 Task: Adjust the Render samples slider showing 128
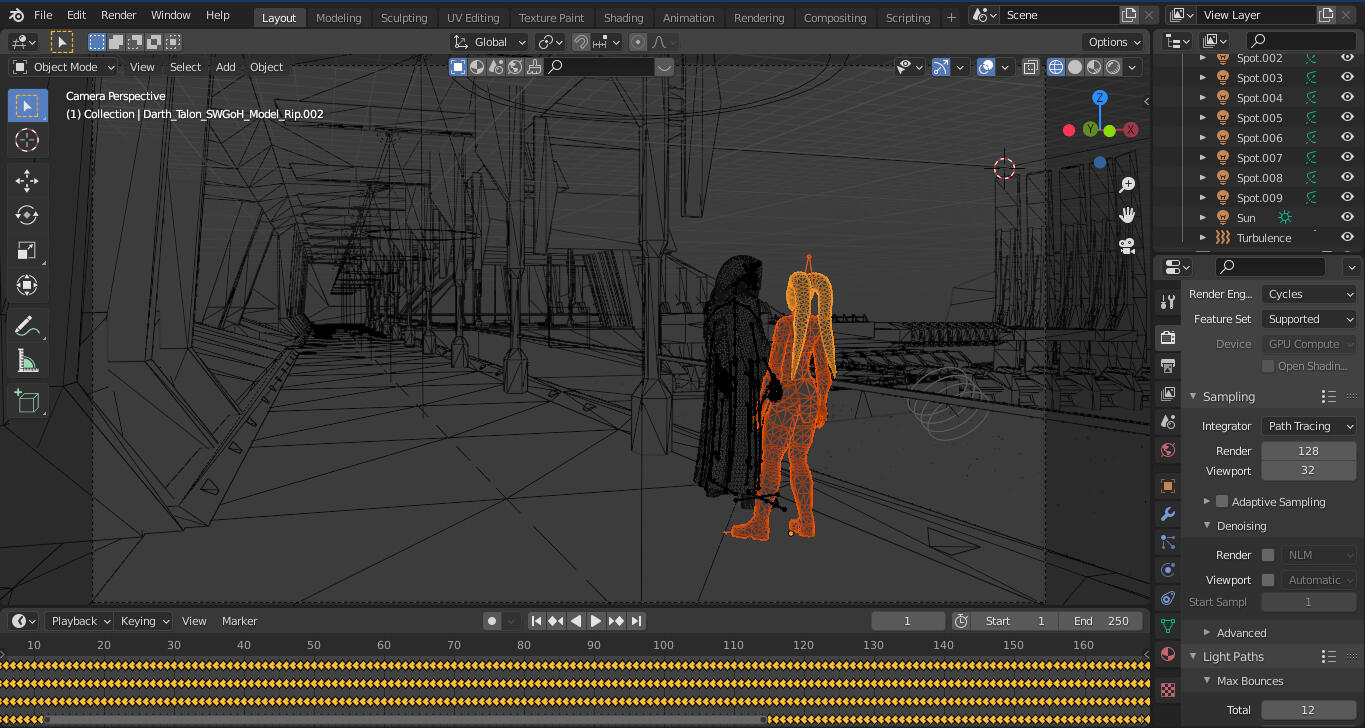click(x=1308, y=450)
